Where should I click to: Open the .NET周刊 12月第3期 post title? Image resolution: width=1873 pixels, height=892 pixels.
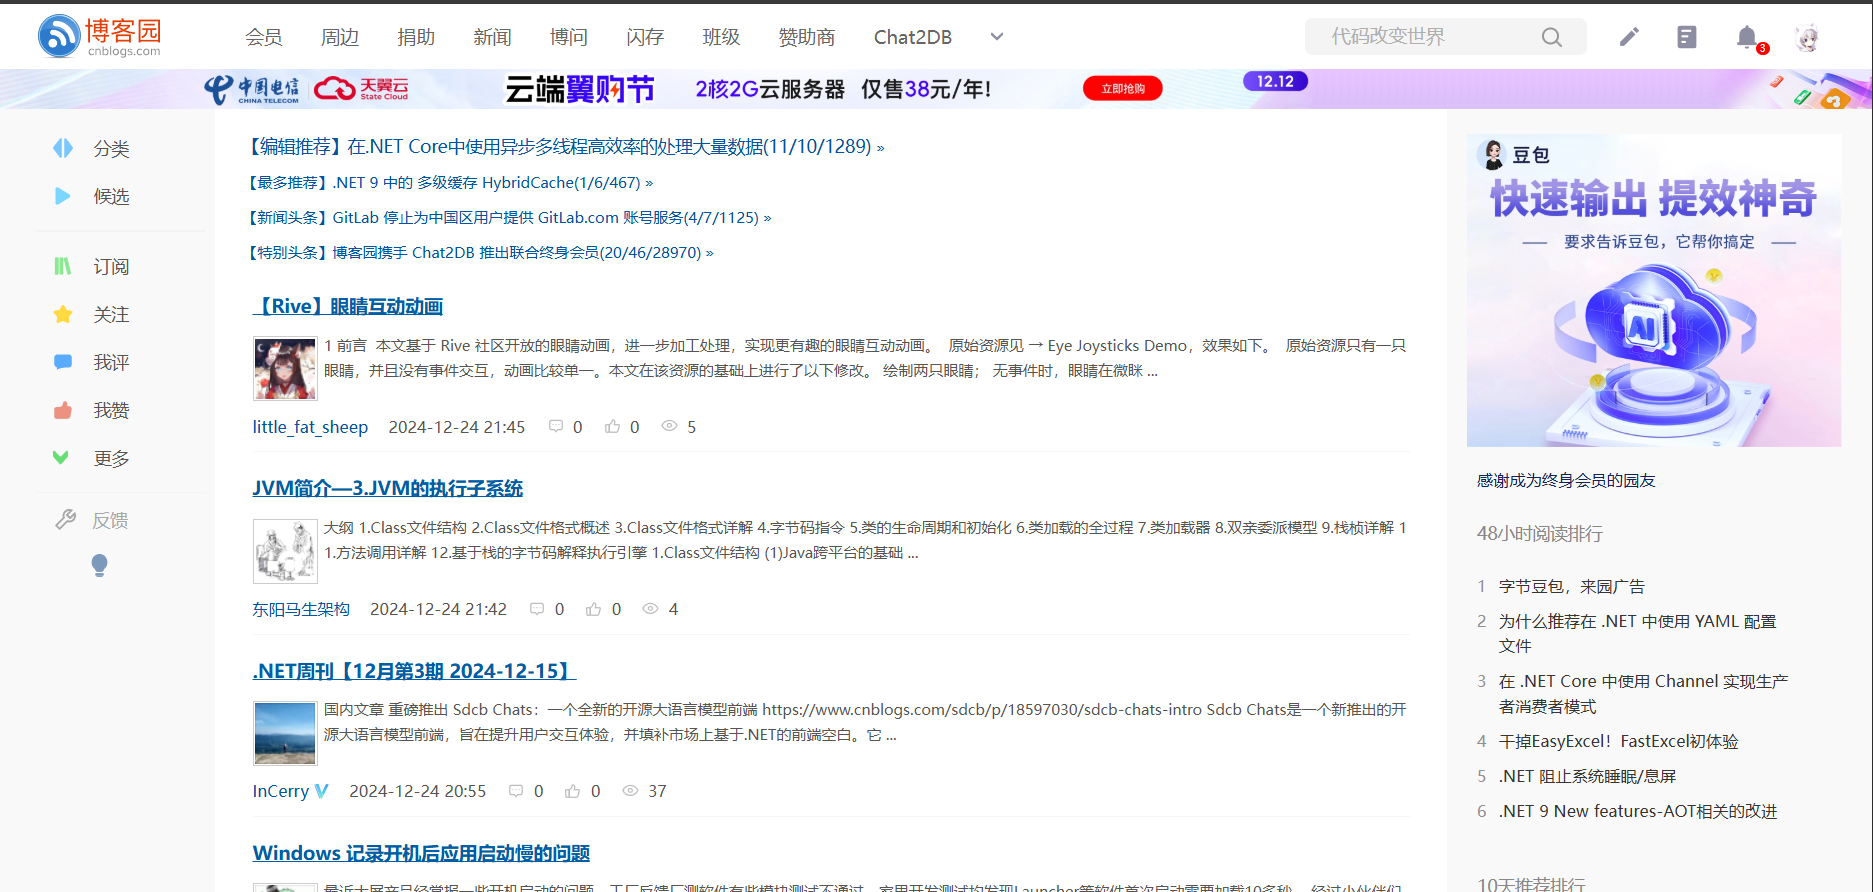[415, 670]
